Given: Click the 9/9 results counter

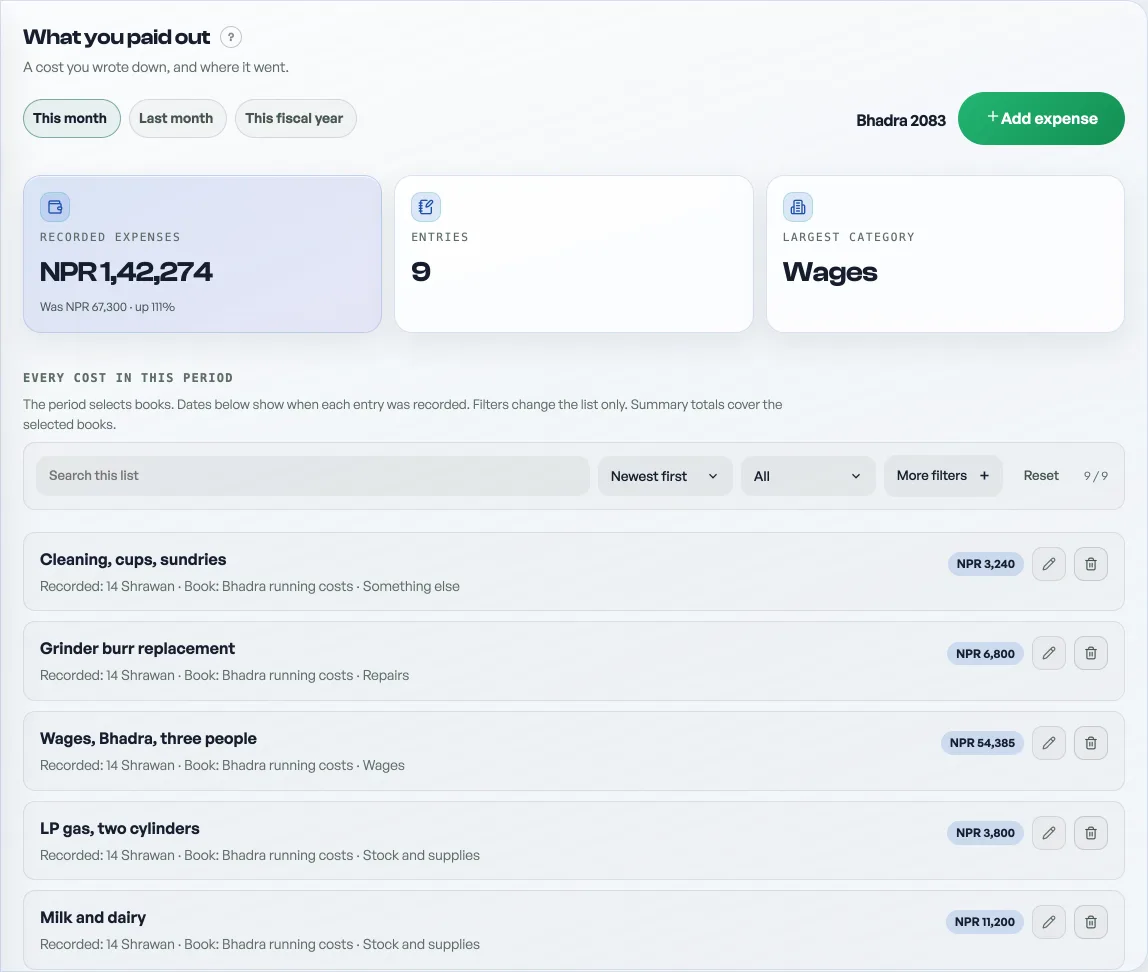Looking at the screenshot, I should coord(1095,476).
